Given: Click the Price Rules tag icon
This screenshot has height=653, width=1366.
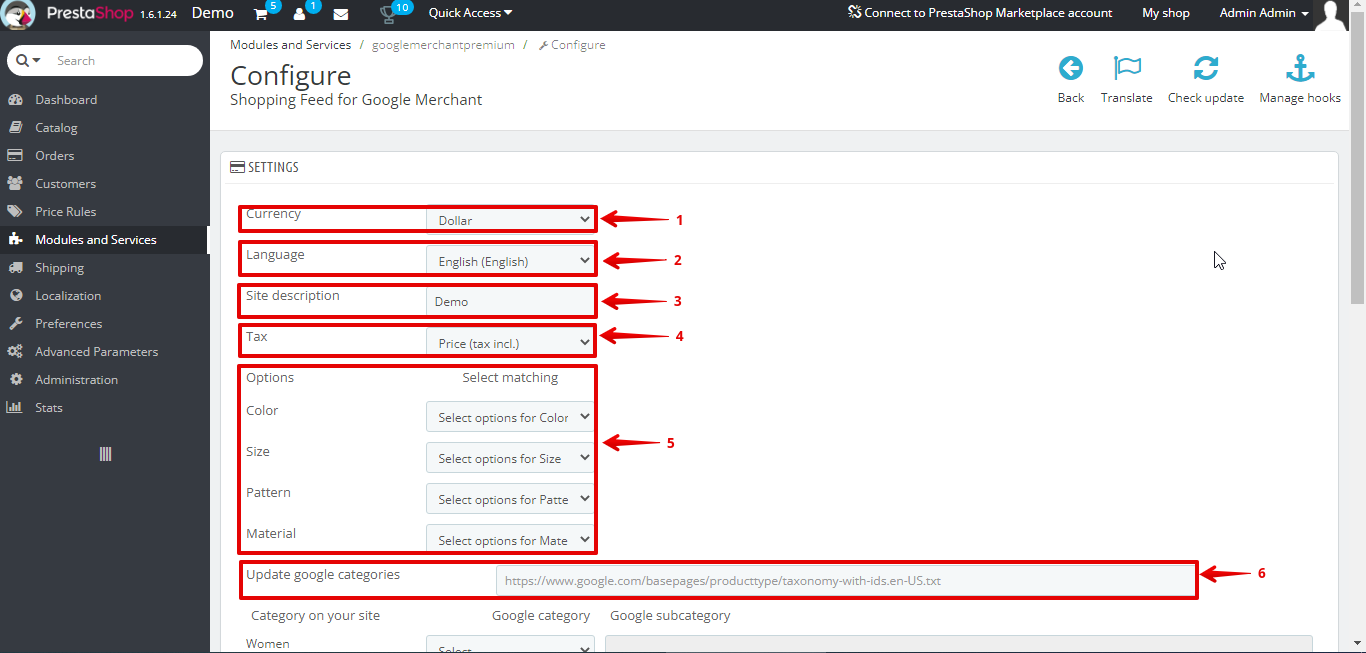Looking at the screenshot, I should (15, 212).
